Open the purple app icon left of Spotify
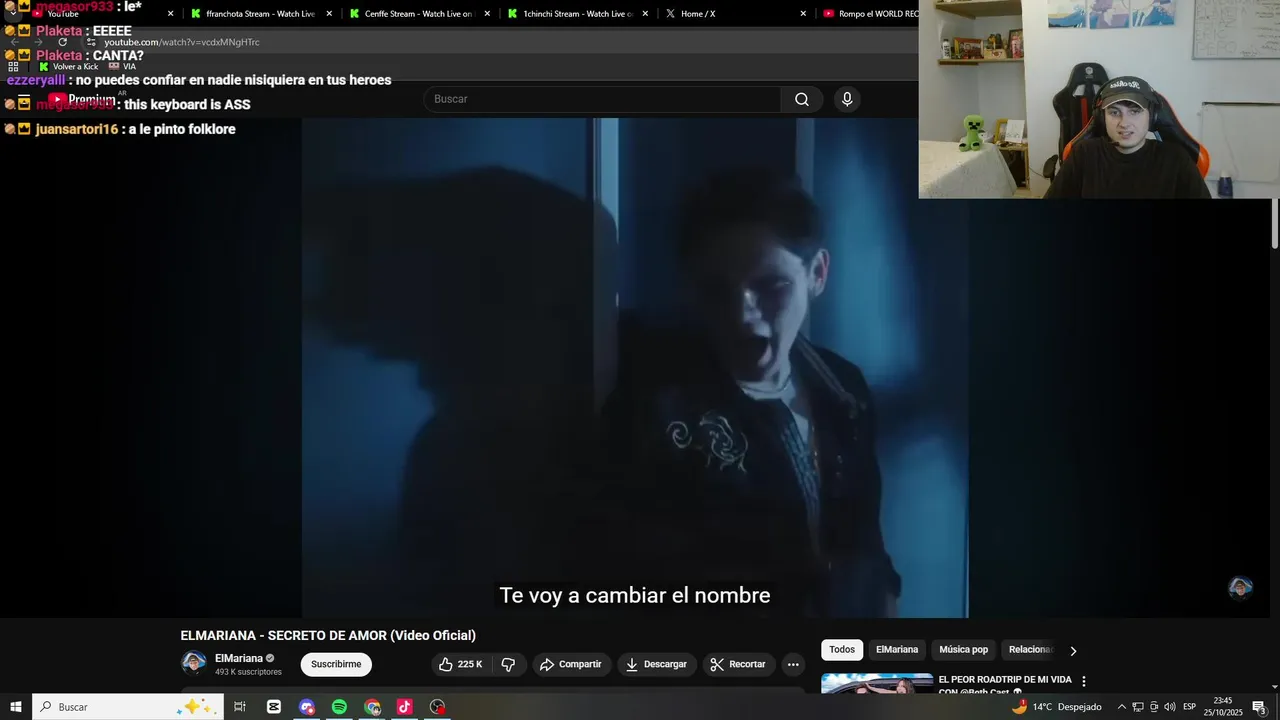 307,707
